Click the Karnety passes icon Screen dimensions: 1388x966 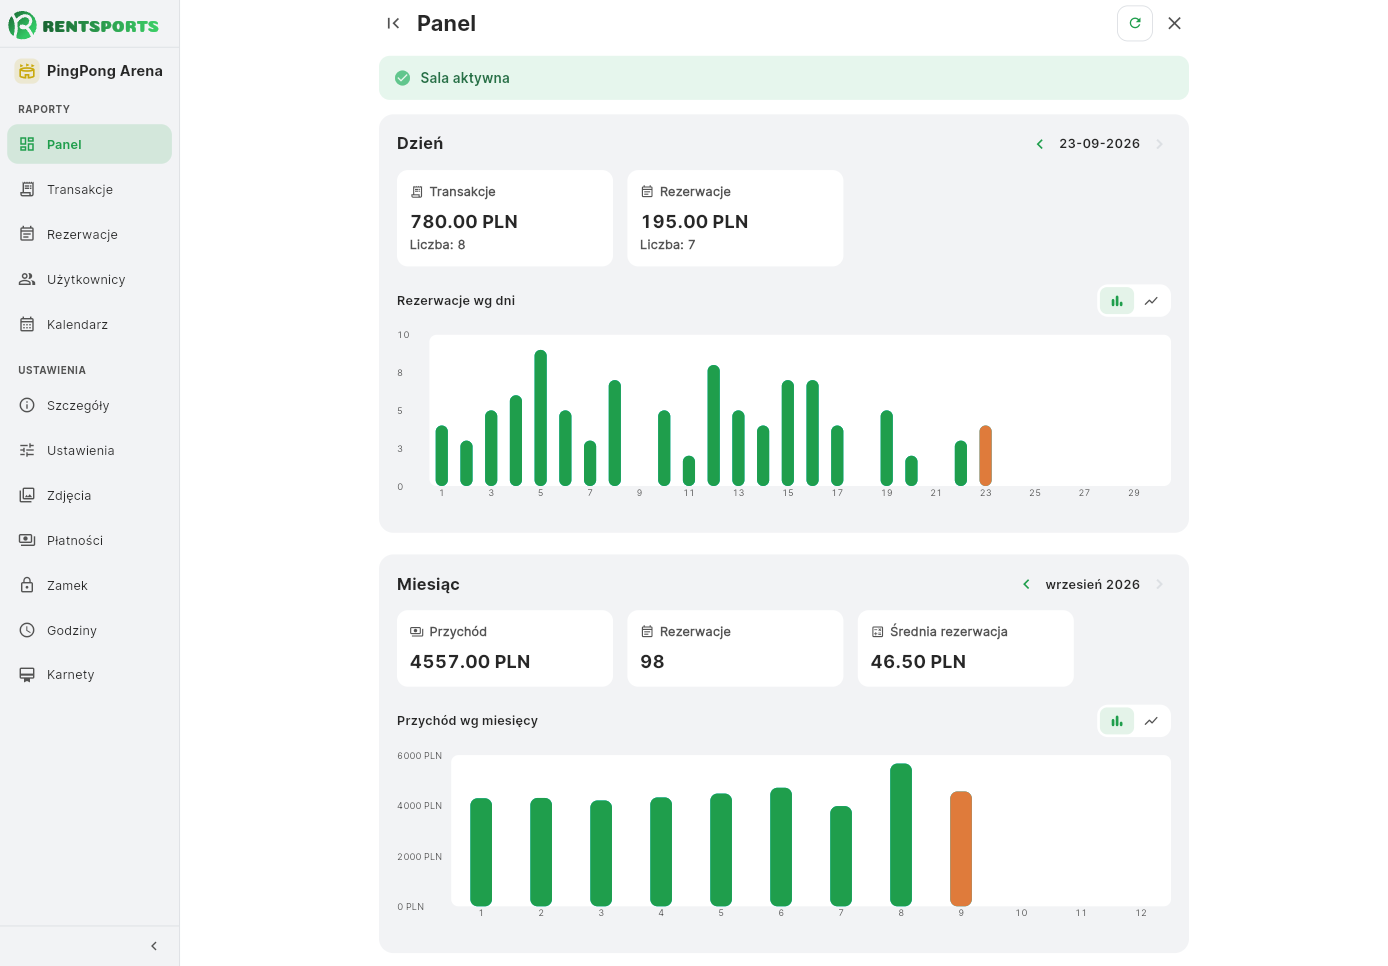click(27, 674)
